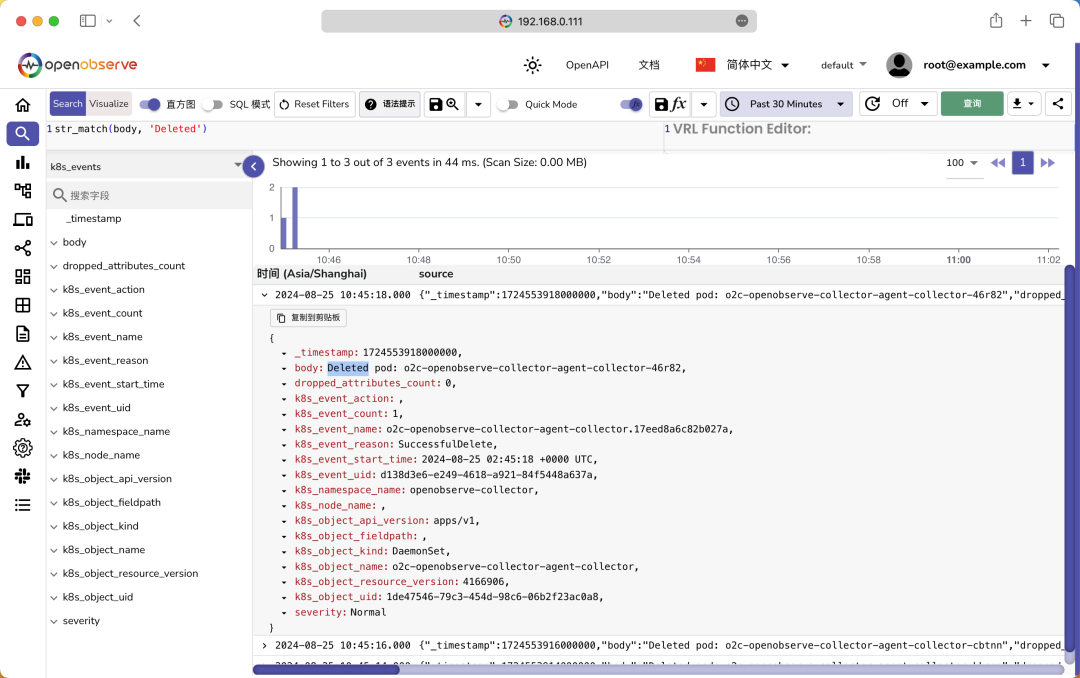
Task: Open the functions dropdown arrow
Action: coord(704,104)
